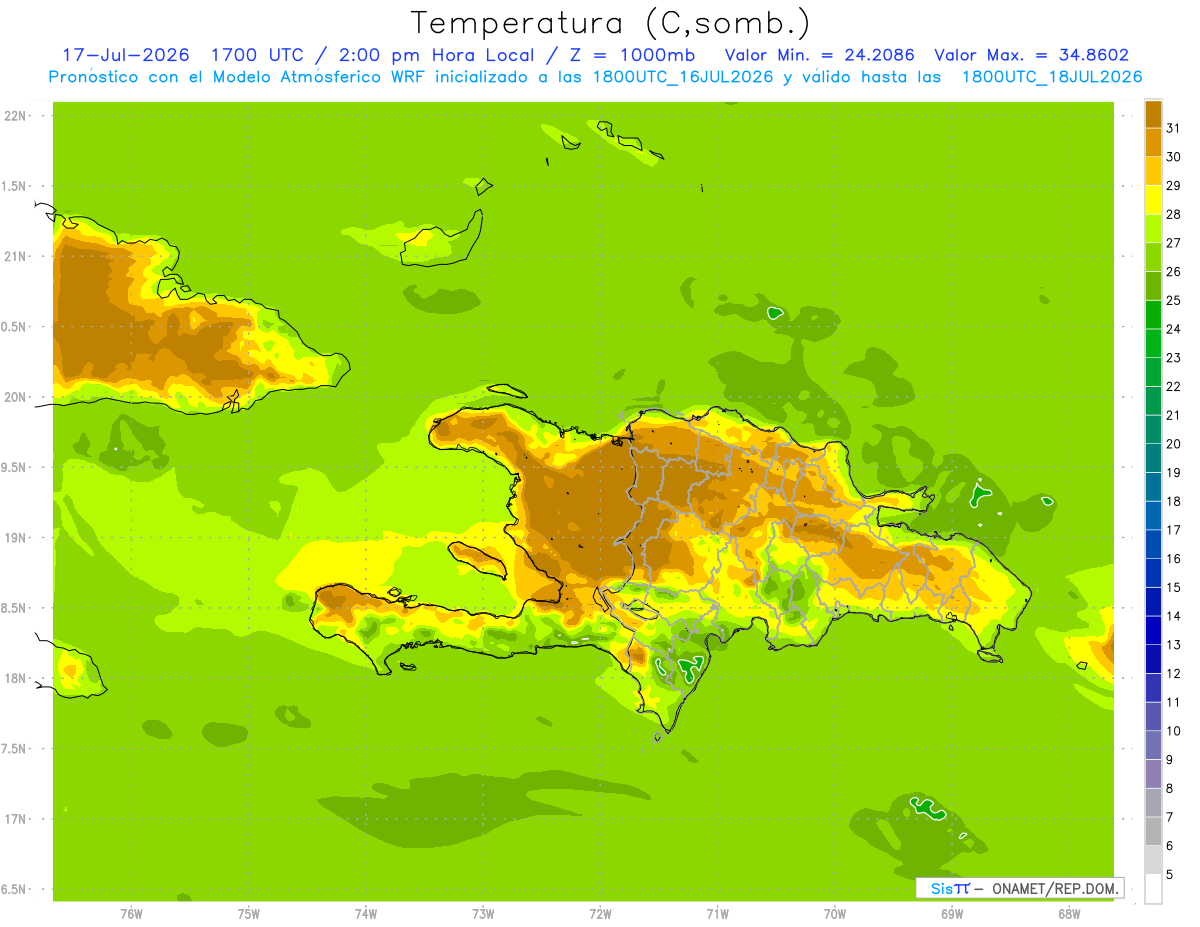Click the "76W" longitude axis label
The image size is (1200, 927).
[x=131, y=914]
